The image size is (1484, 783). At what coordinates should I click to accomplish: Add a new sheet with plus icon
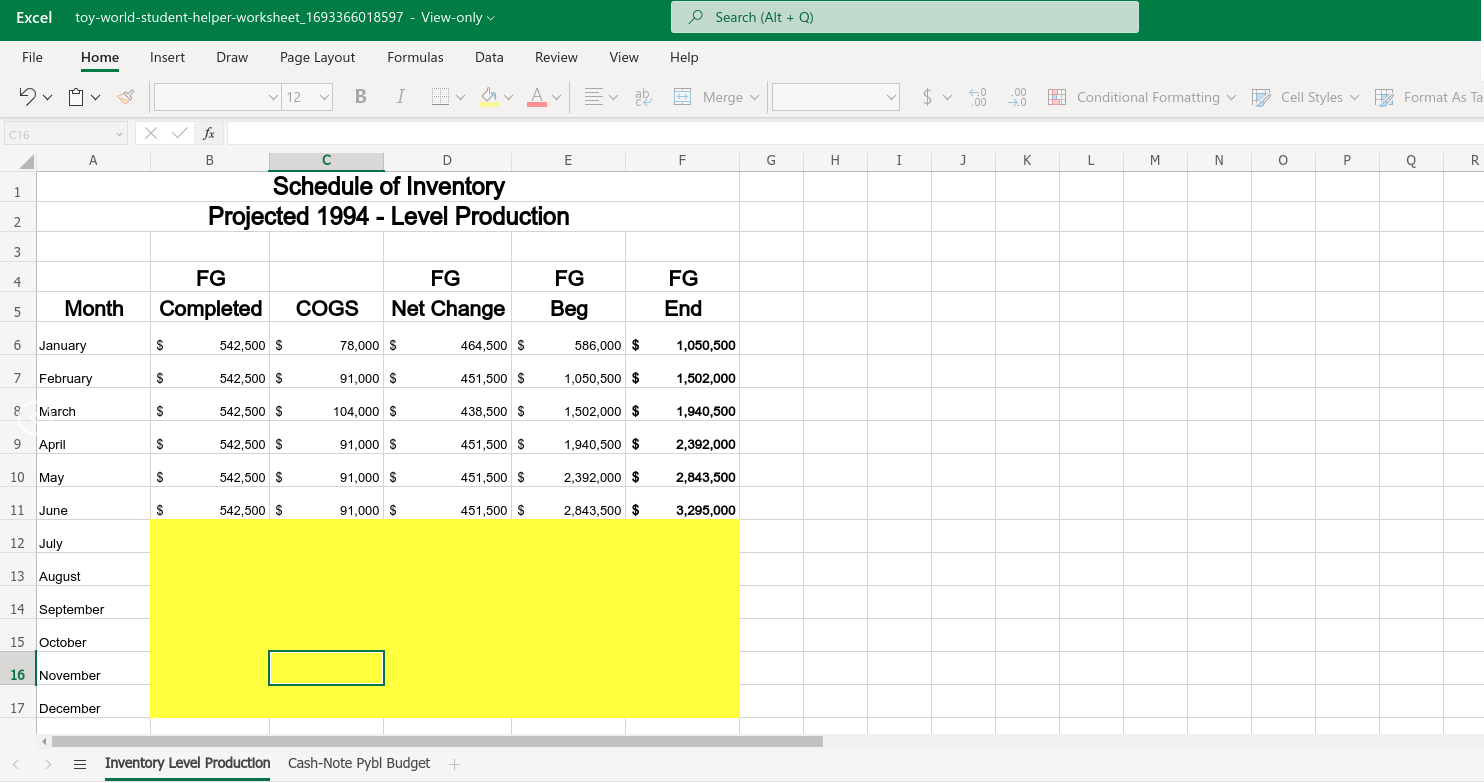(454, 764)
